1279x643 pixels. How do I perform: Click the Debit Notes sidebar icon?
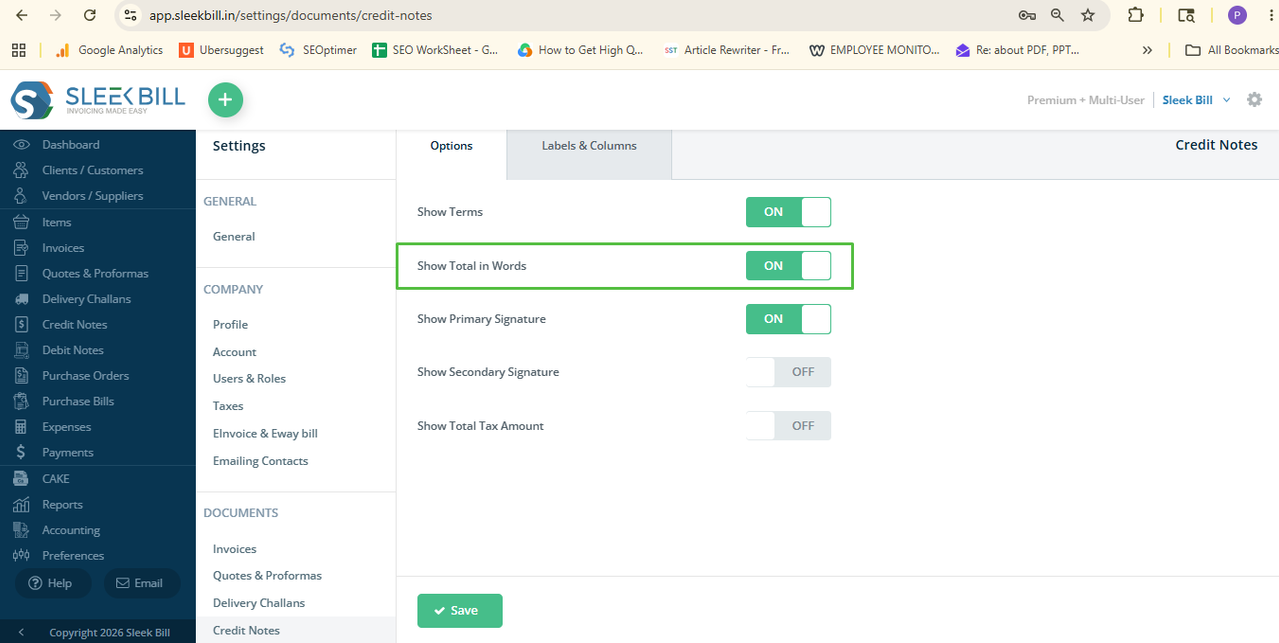point(21,350)
